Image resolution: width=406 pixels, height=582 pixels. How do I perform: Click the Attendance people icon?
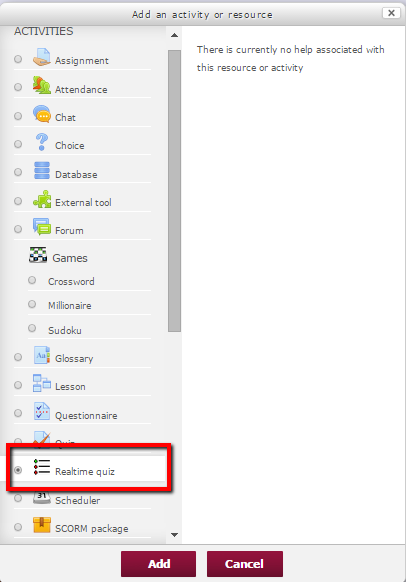42,85
